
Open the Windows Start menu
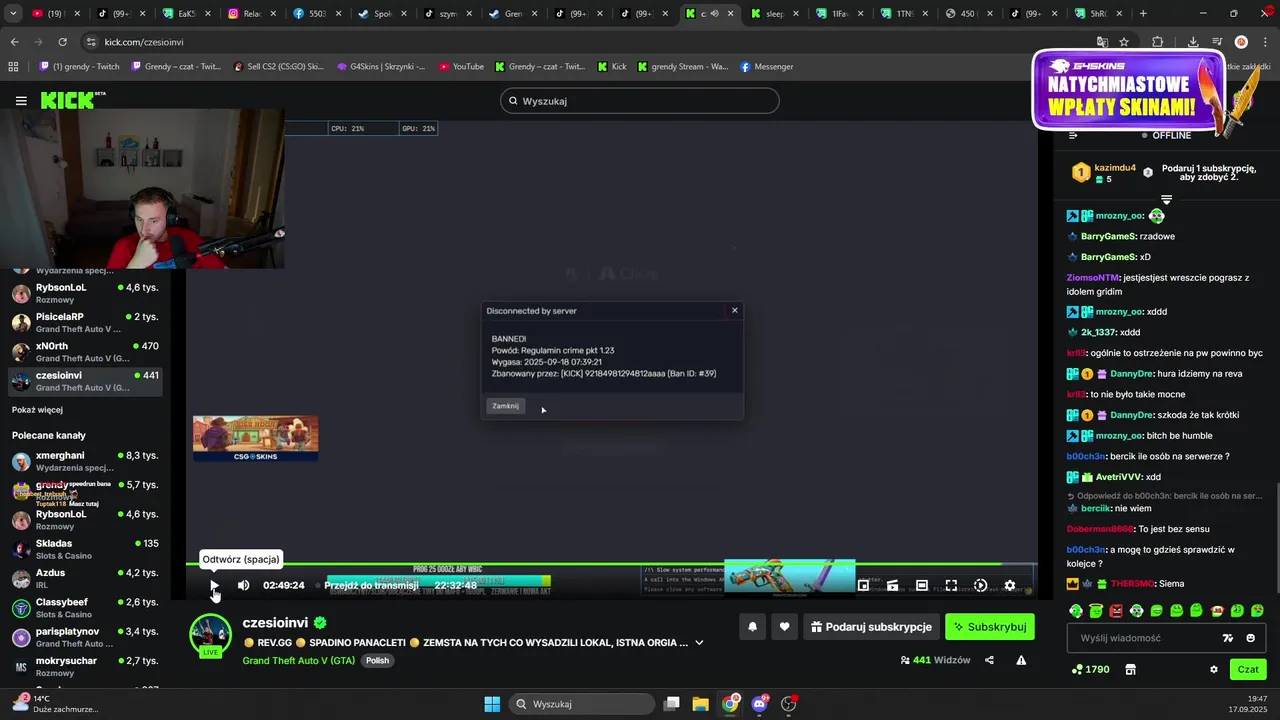[492, 704]
